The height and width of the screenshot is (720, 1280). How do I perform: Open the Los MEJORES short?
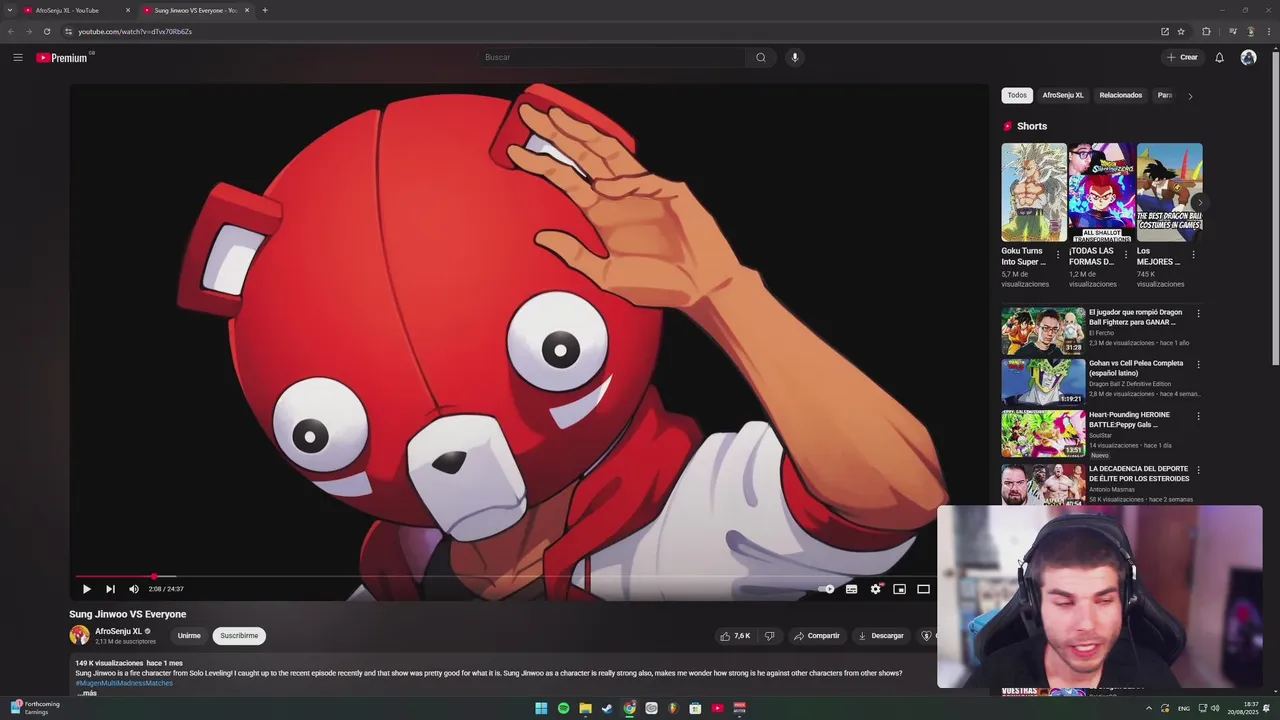click(x=1169, y=192)
